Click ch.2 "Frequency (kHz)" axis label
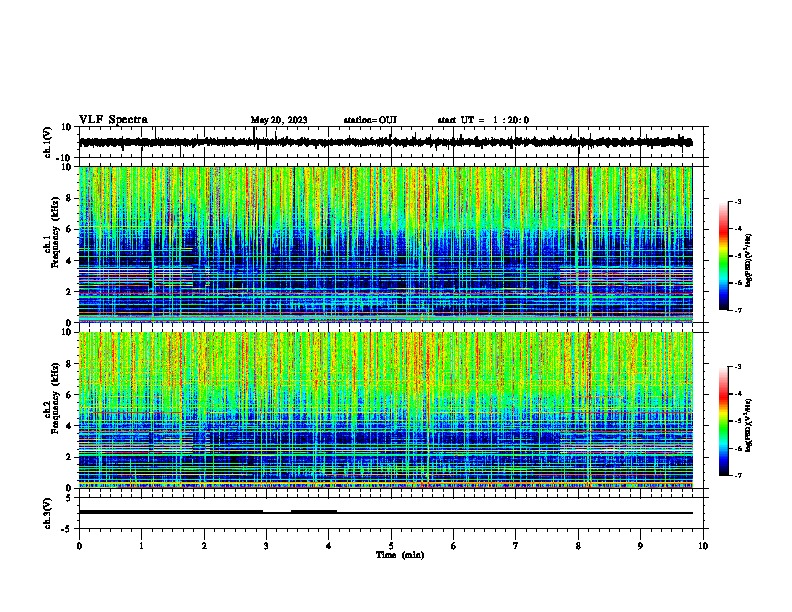This screenshot has width=792, height=612. 55,397
